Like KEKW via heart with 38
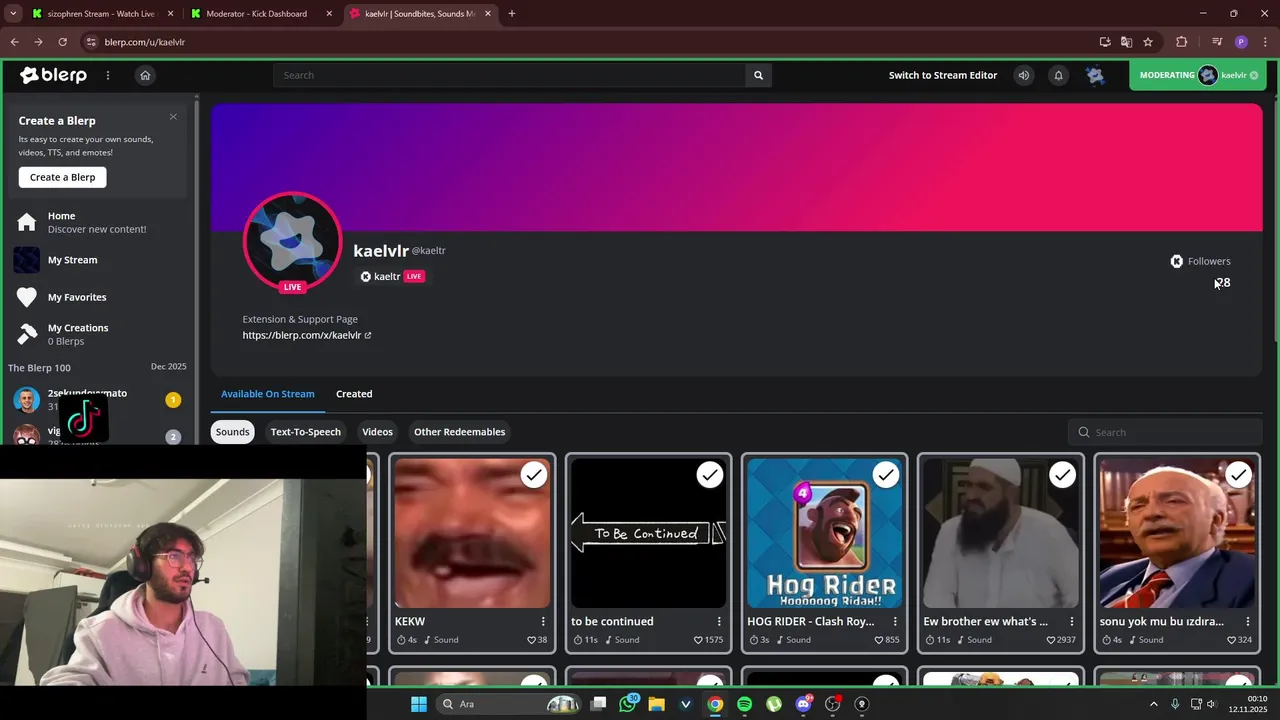This screenshot has width=1280, height=720. click(x=538, y=640)
